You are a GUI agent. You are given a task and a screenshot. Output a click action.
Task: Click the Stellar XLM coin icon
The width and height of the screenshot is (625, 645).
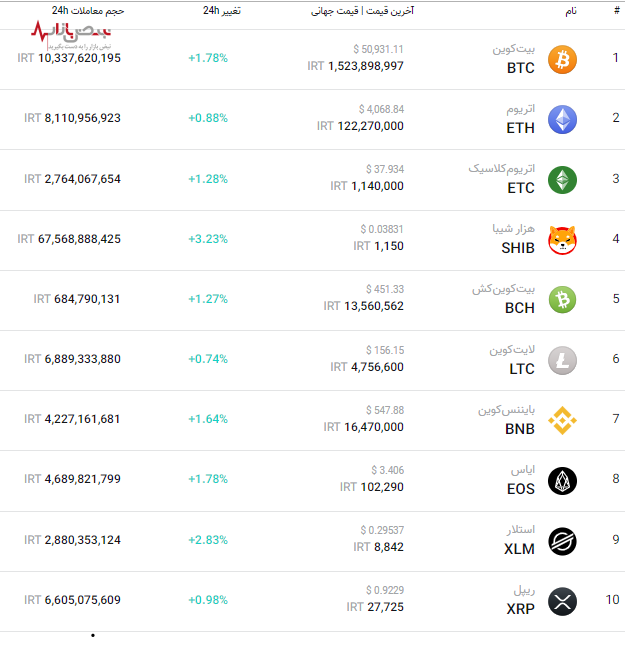562,540
